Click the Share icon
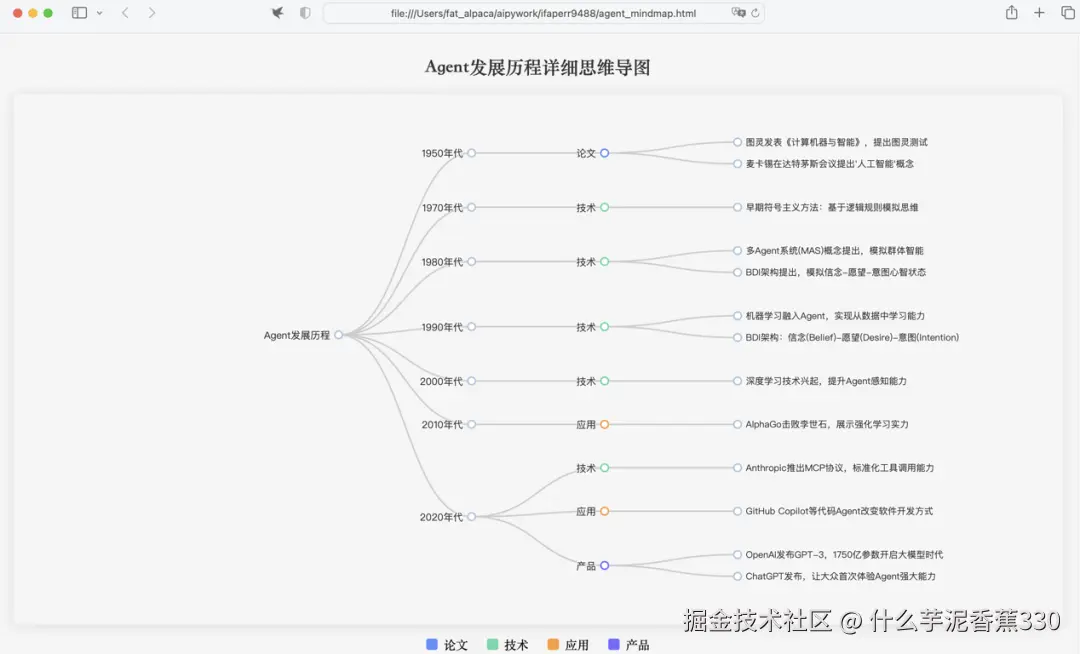 [1013, 14]
